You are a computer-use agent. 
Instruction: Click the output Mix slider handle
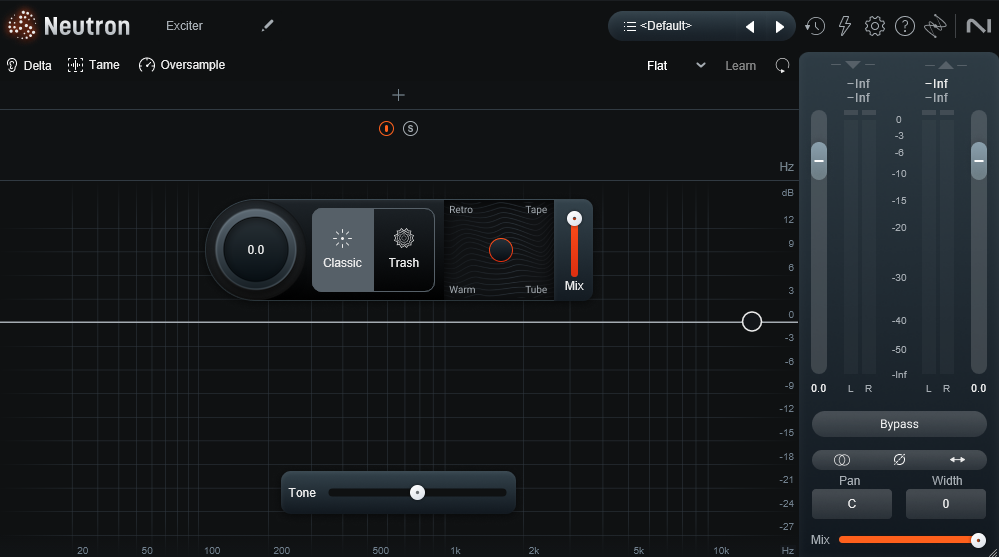pyautogui.click(x=978, y=540)
